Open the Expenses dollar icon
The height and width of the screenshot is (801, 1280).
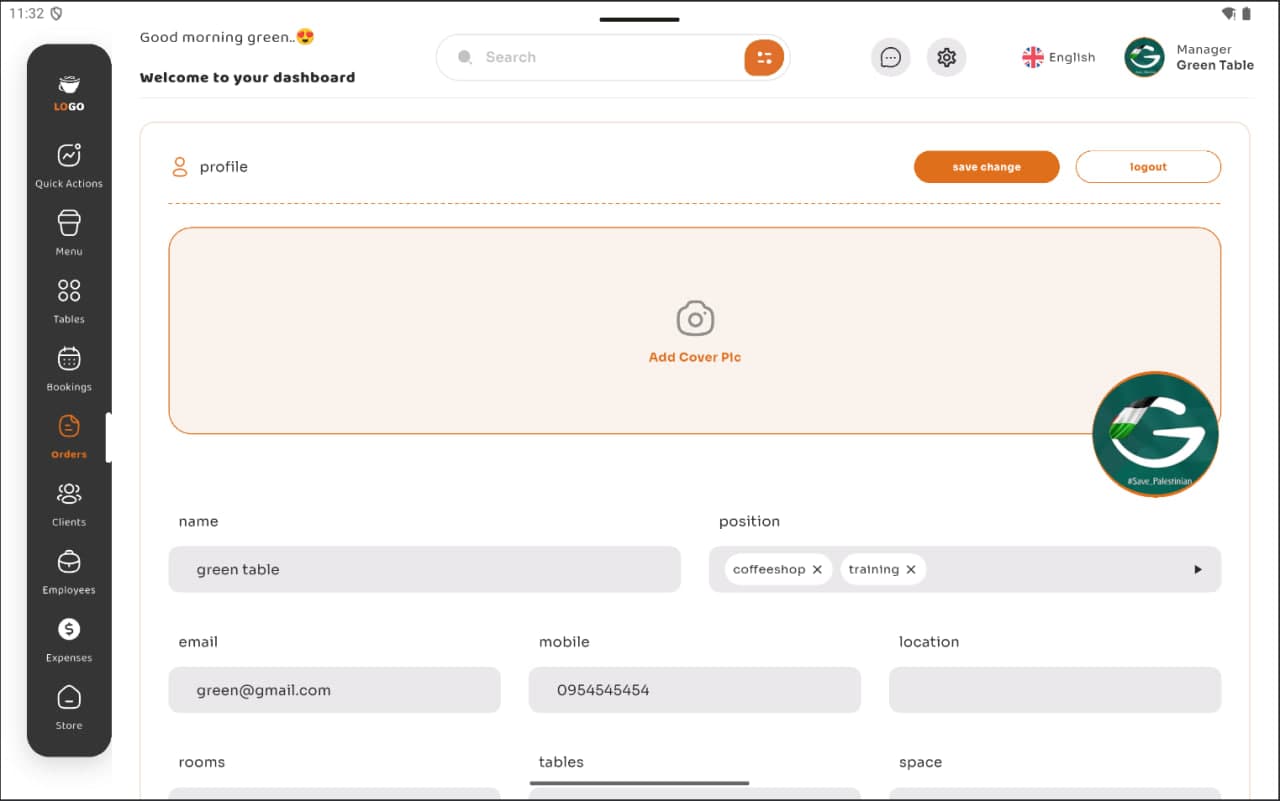click(69, 638)
